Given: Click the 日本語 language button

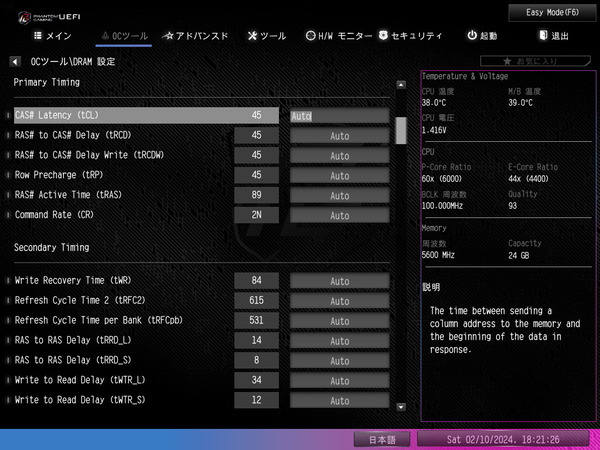Looking at the screenshot, I should click(382, 439).
